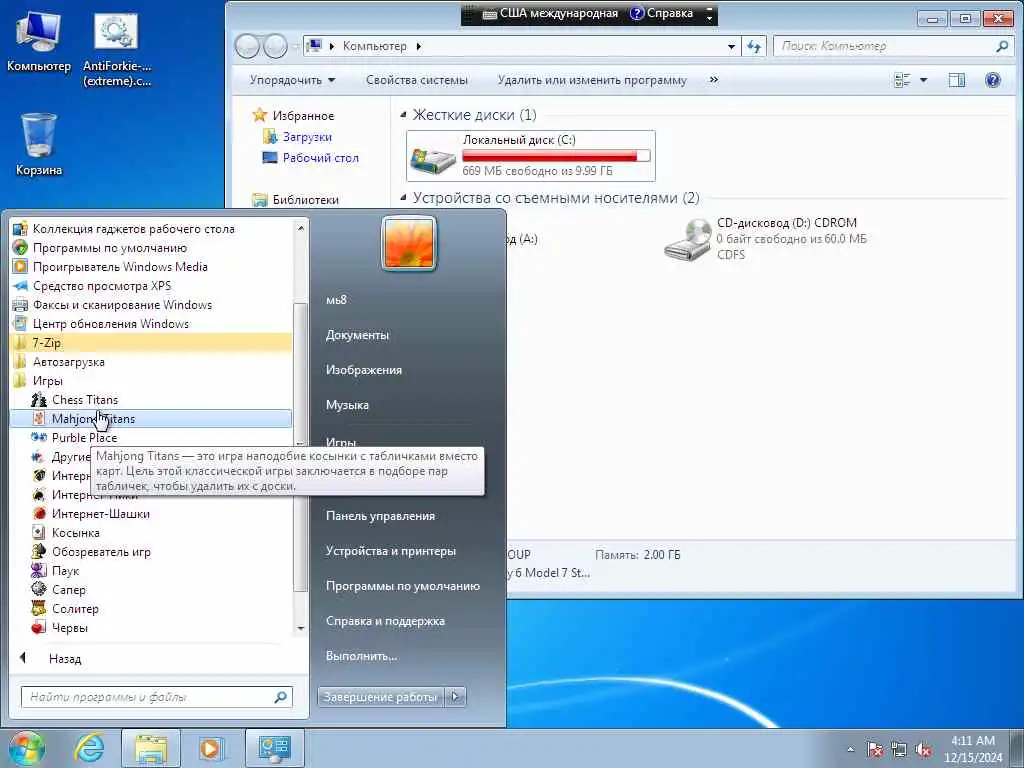1024x768 pixels.
Task: Select CD-дисковод (D:) CDROM
Action: coord(767,239)
